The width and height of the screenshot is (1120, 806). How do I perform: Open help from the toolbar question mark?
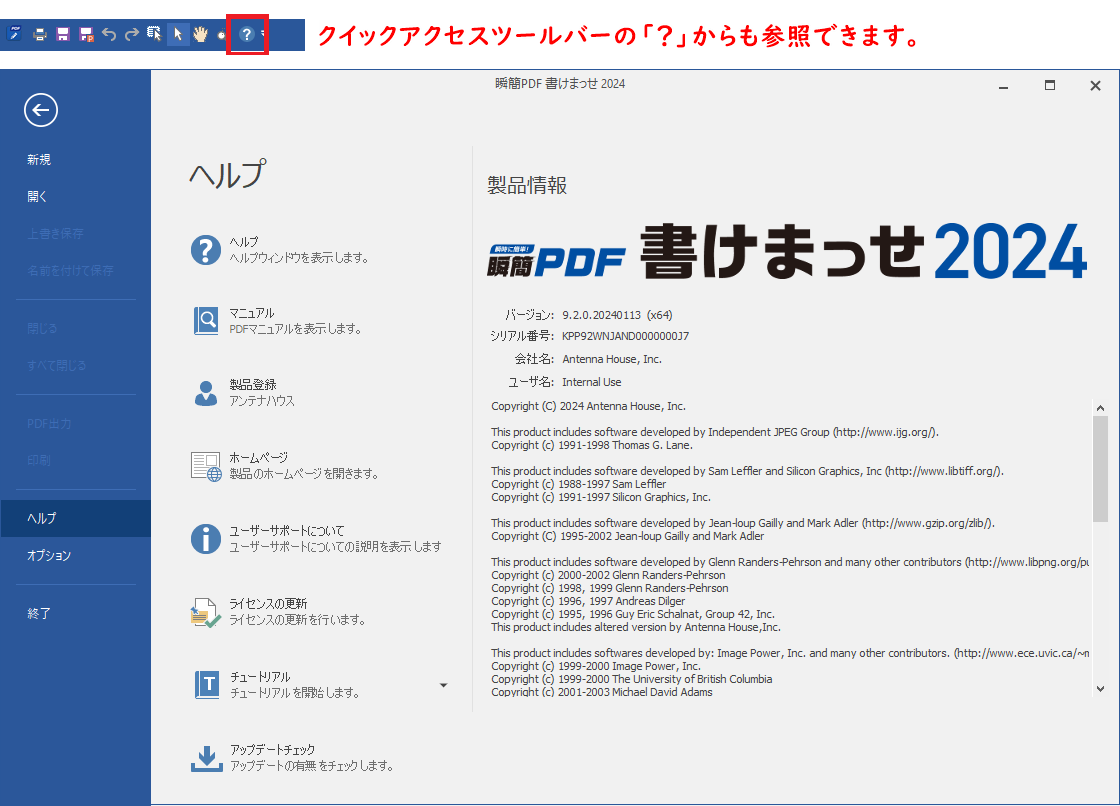246,34
